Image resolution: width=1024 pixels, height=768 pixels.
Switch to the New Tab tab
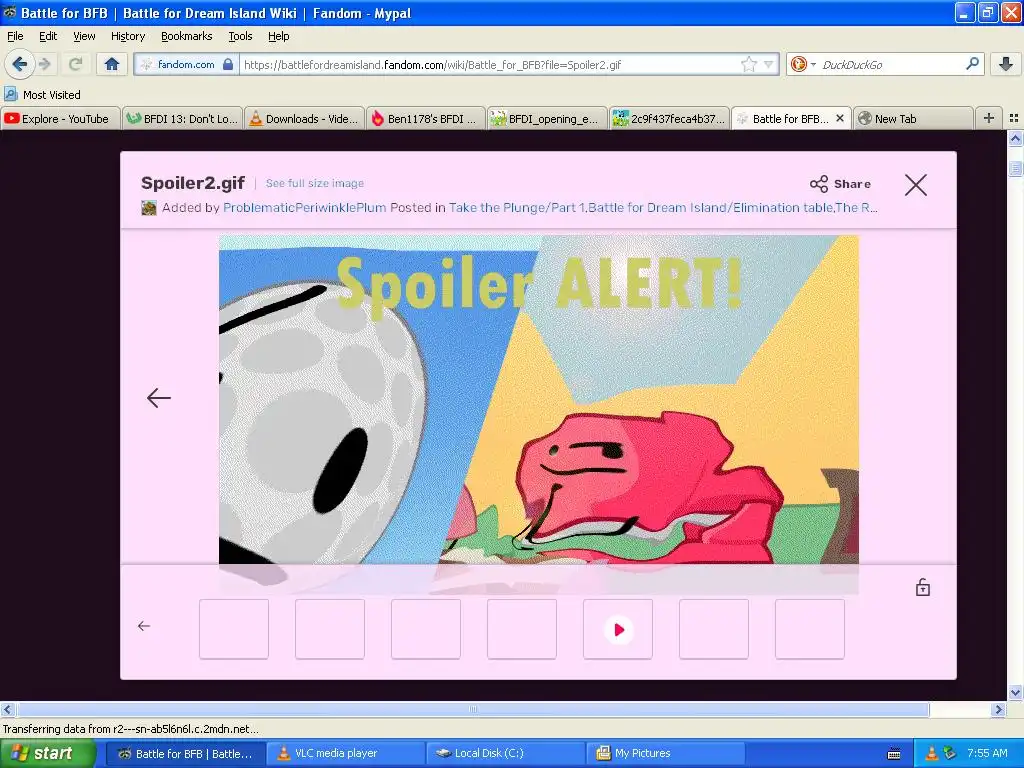pyautogui.click(x=913, y=119)
